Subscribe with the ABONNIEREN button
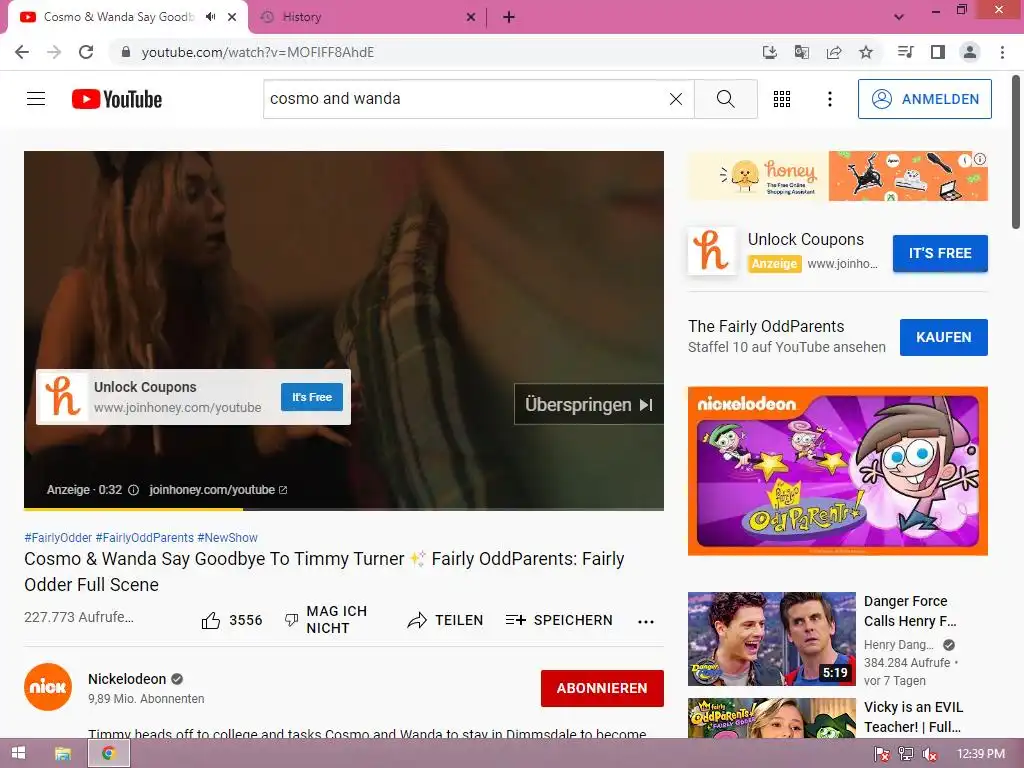 tap(602, 688)
